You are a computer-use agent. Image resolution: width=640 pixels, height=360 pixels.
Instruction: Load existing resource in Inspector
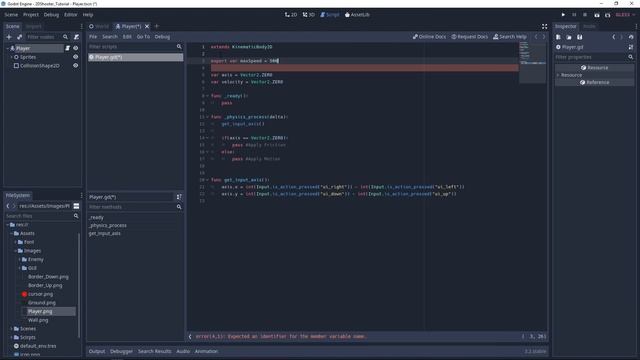point(569,37)
